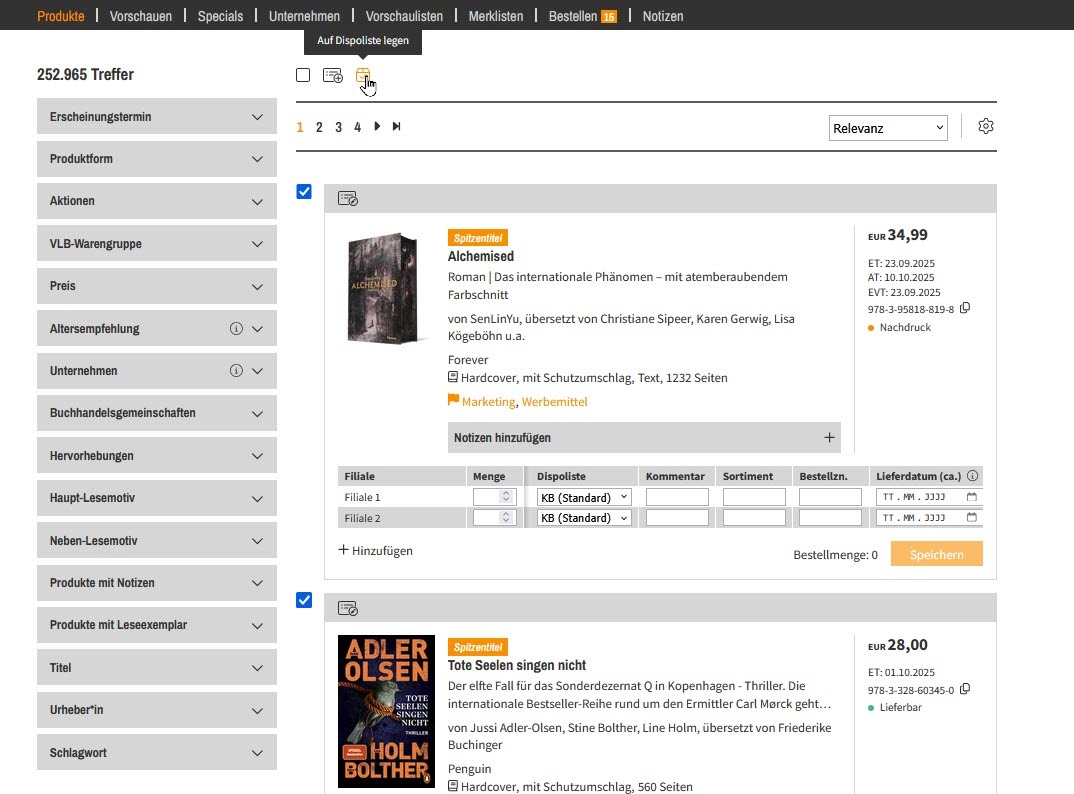The height and width of the screenshot is (794, 1074).
Task: Click the add to Merkliste icon in toolbar
Action: coord(332,76)
